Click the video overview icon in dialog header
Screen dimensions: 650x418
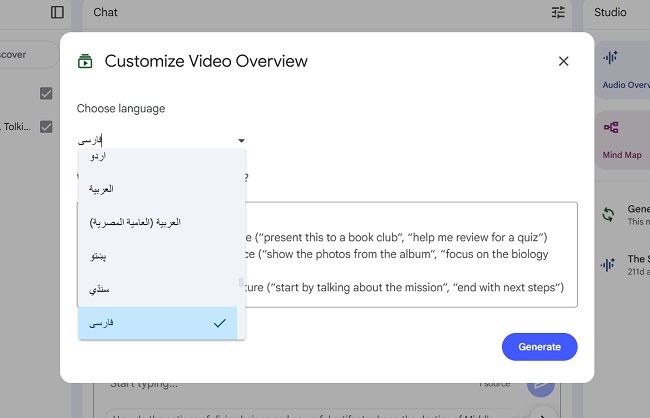[x=85, y=61]
